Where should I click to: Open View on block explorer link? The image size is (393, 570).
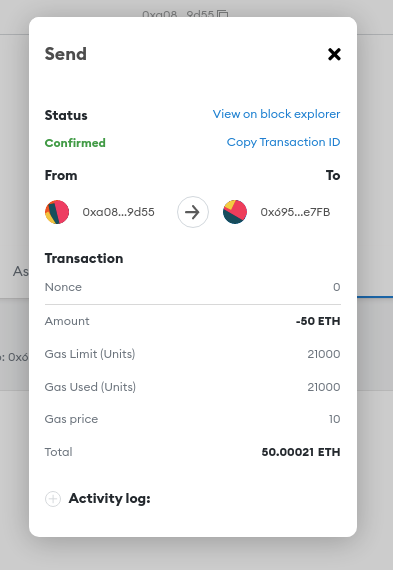[x=276, y=114]
